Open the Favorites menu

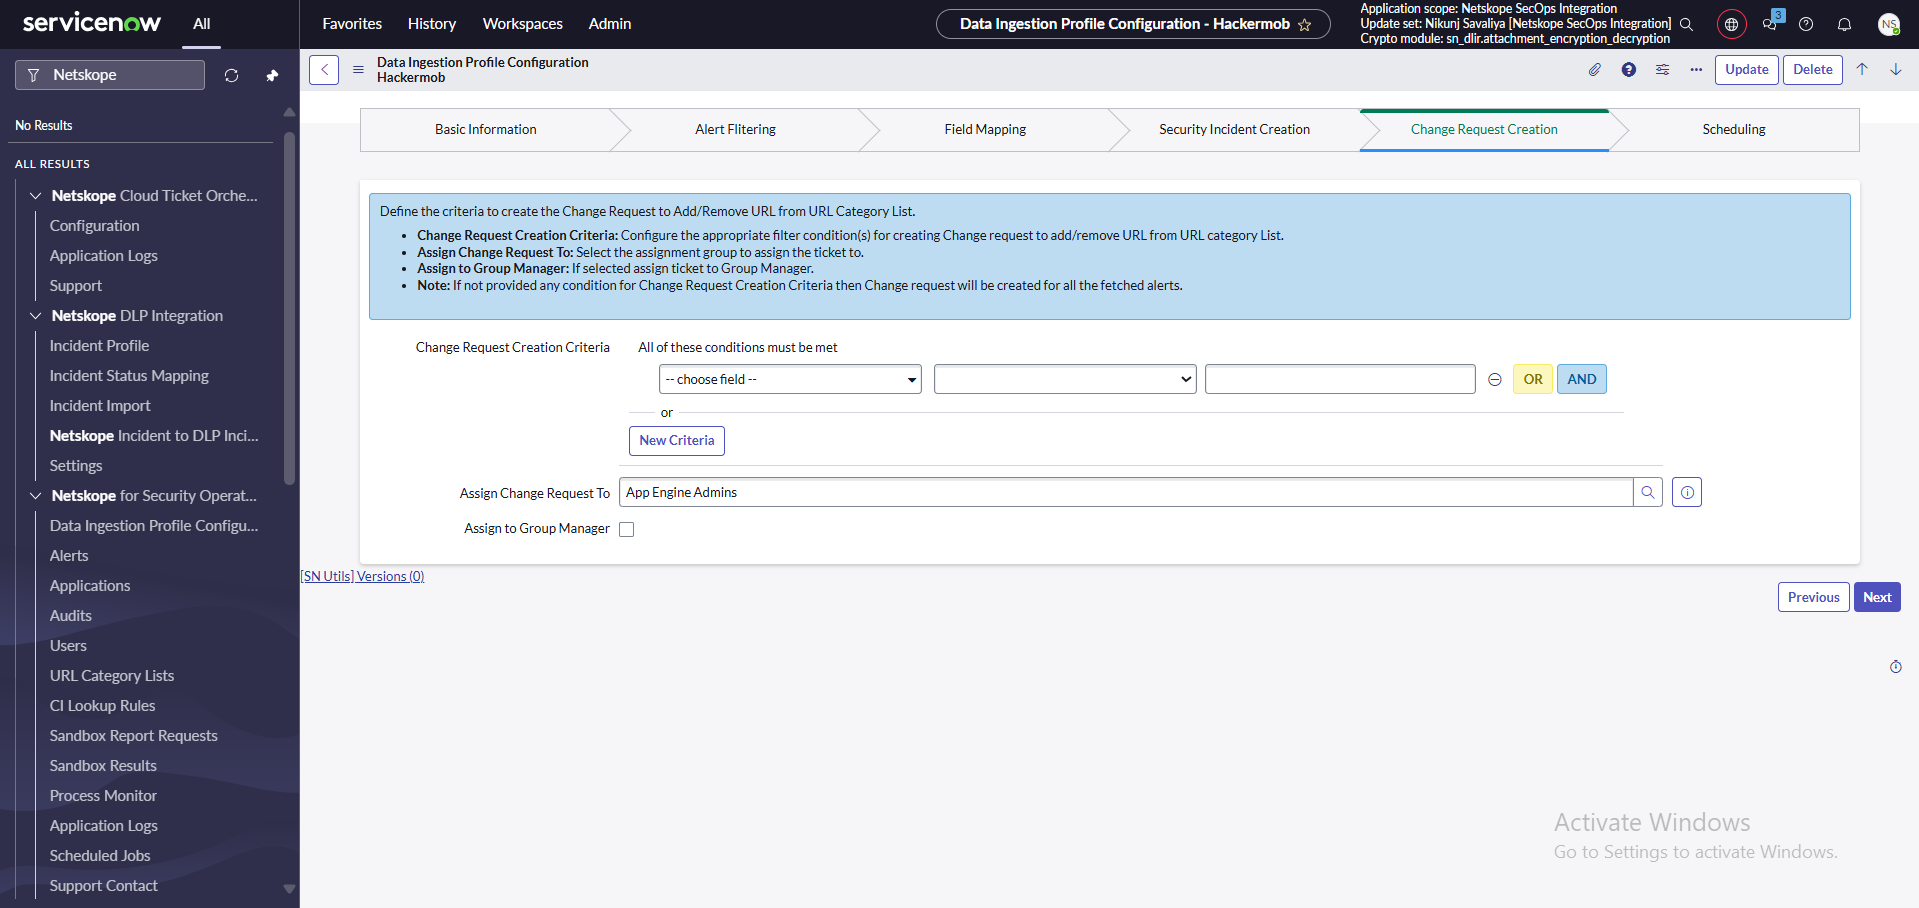(x=352, y=24)
